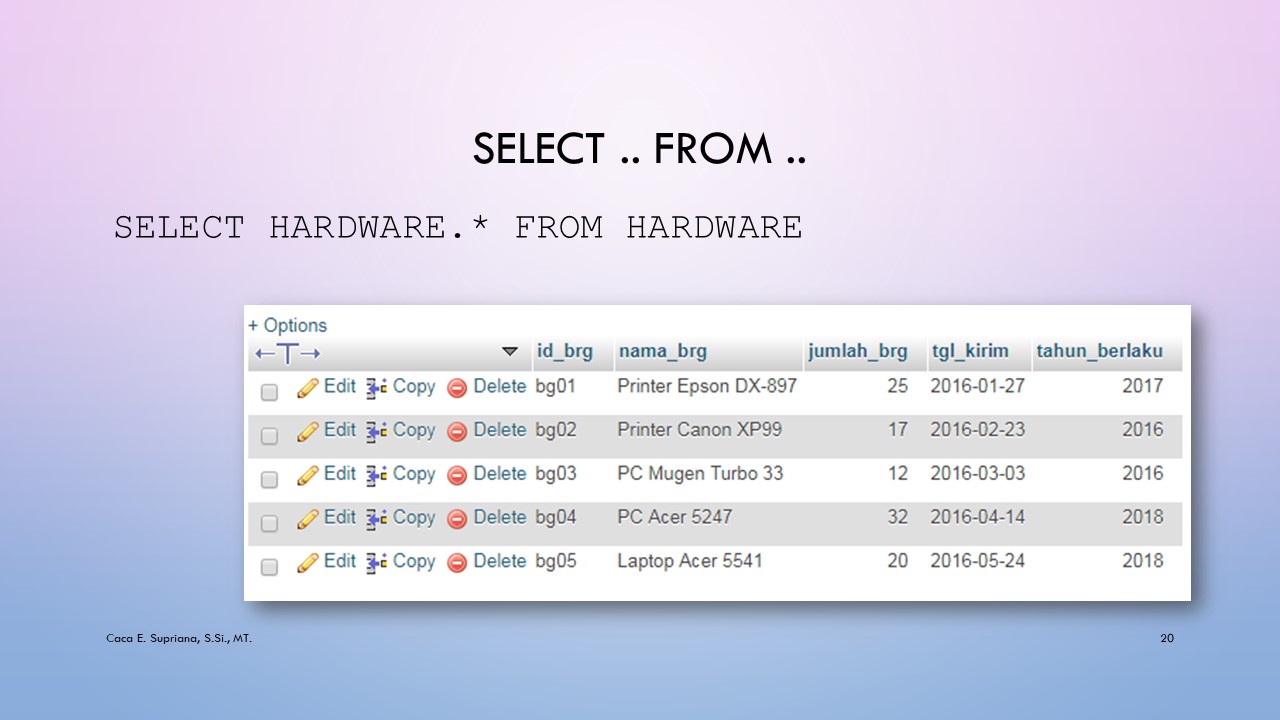Tick the checkbox for row bg04

click(269, 523)
